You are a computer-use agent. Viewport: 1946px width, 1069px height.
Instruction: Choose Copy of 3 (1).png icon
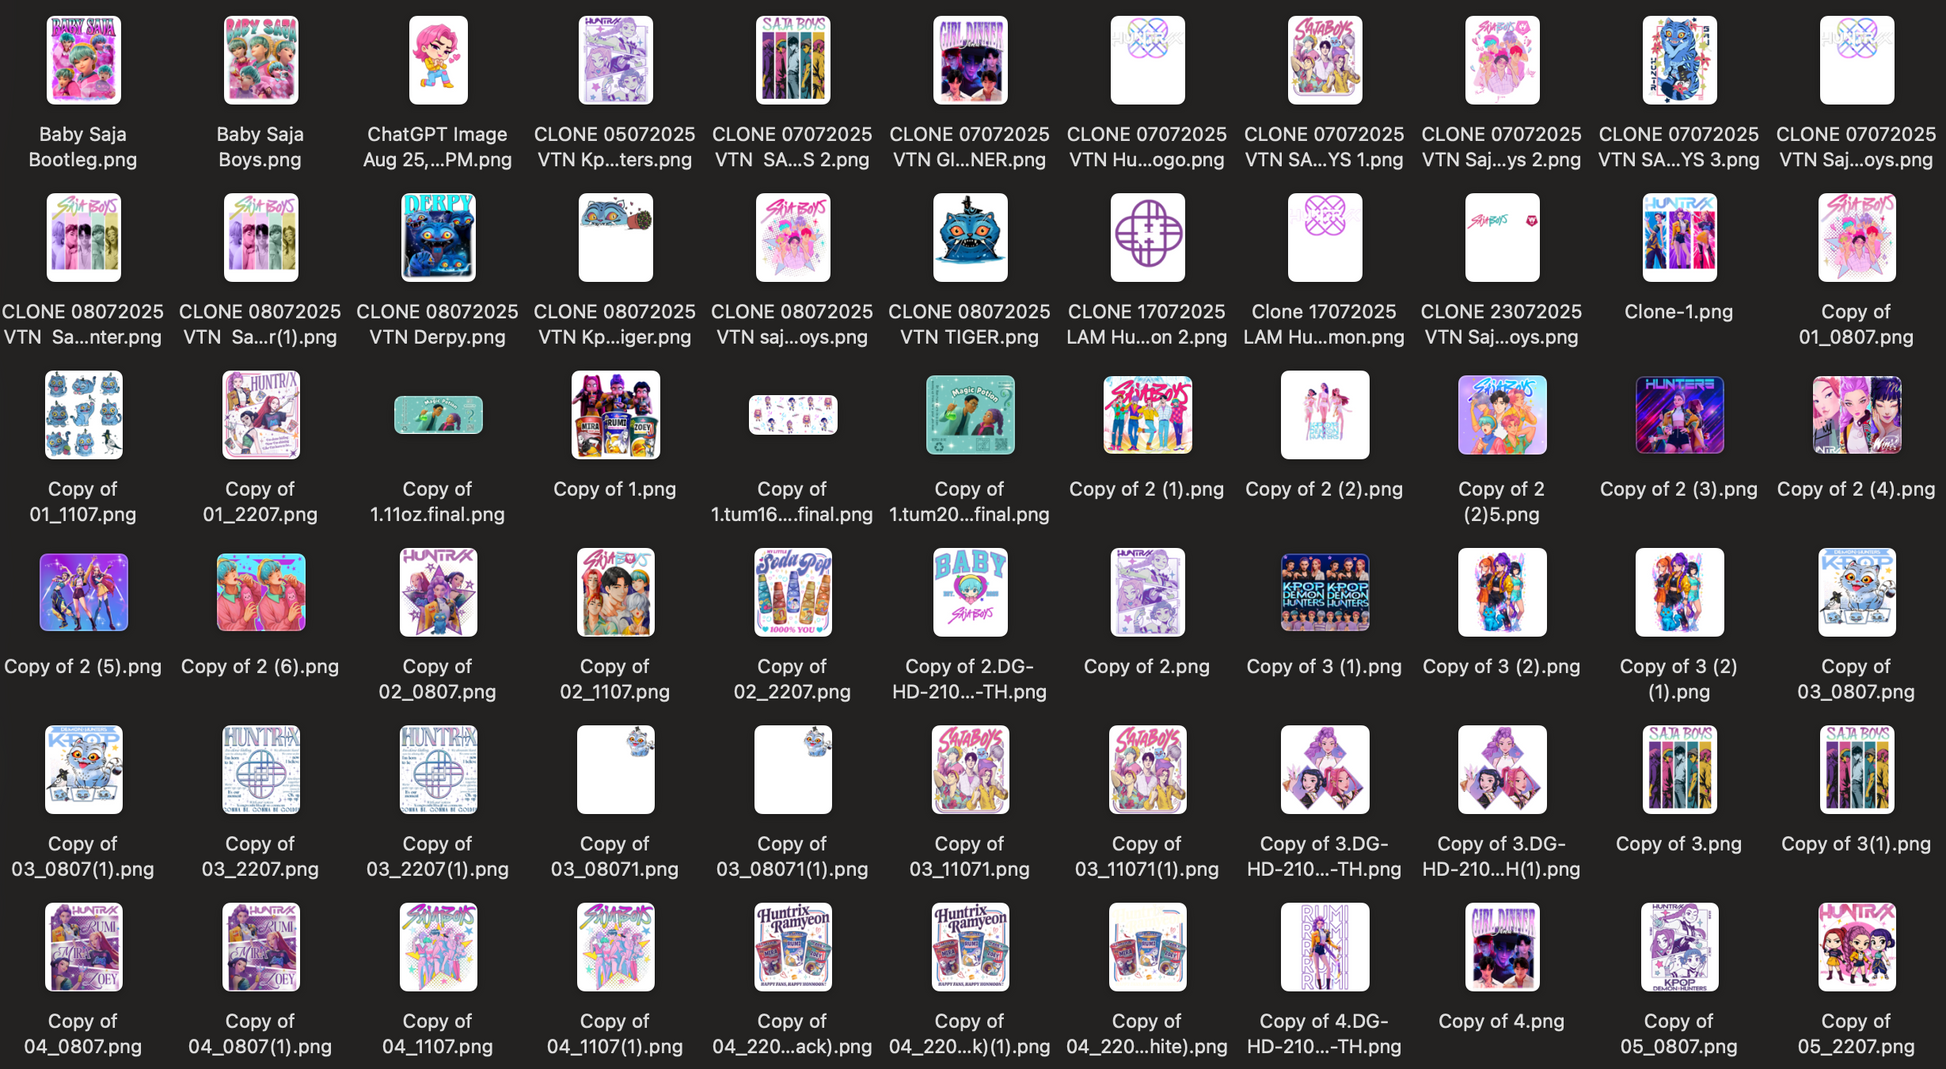pyautogui.click(x=1324, y=592)
